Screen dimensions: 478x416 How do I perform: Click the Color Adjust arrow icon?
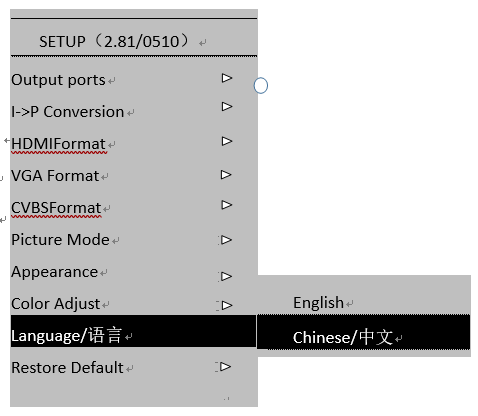coord(227,305)
